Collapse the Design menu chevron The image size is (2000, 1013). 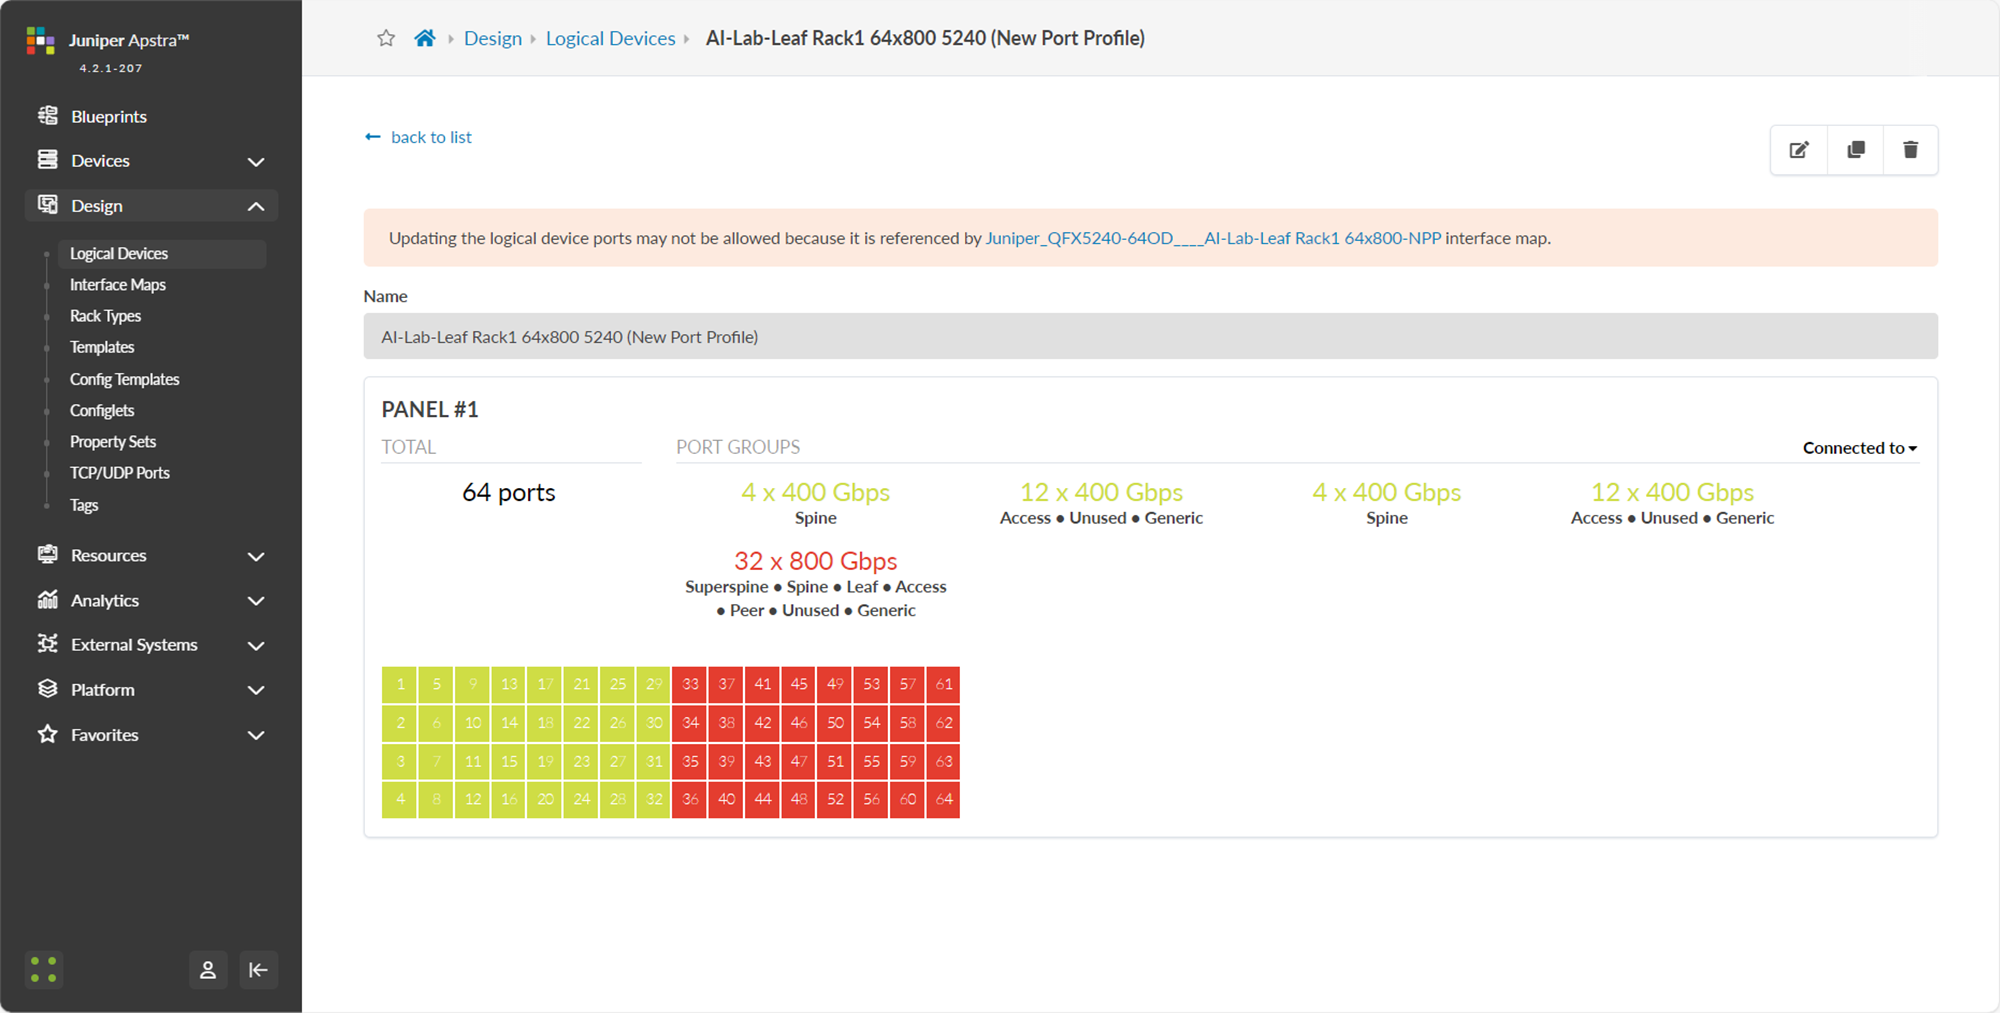256,206
